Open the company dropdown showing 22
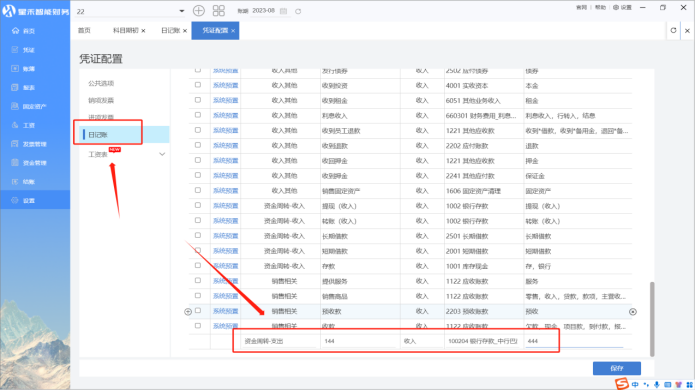695x390 pixels. 130,11
